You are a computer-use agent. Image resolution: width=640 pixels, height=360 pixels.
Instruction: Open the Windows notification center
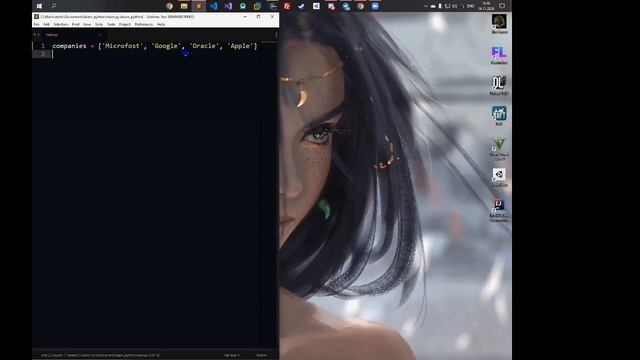[x=502, y=6]
